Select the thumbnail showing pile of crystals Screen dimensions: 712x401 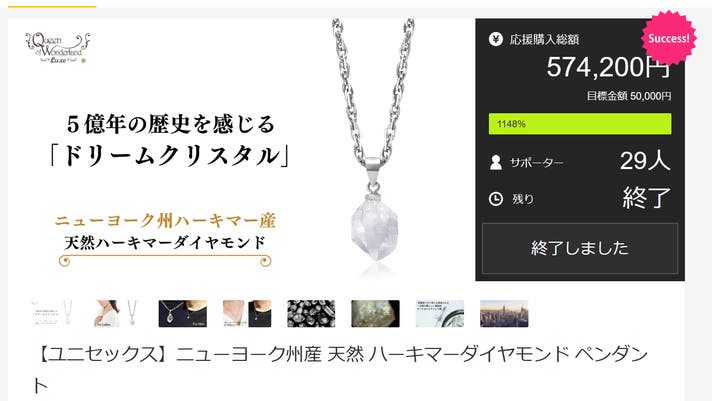[311, 313]
